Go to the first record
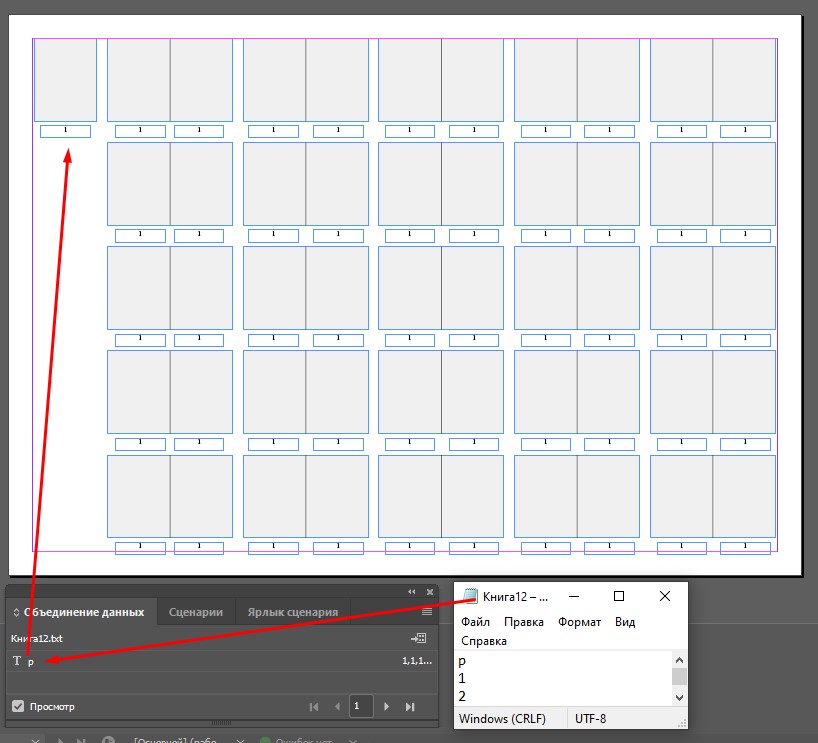The image size is (818, 743). pyautogui.click(x=314, y=706)
